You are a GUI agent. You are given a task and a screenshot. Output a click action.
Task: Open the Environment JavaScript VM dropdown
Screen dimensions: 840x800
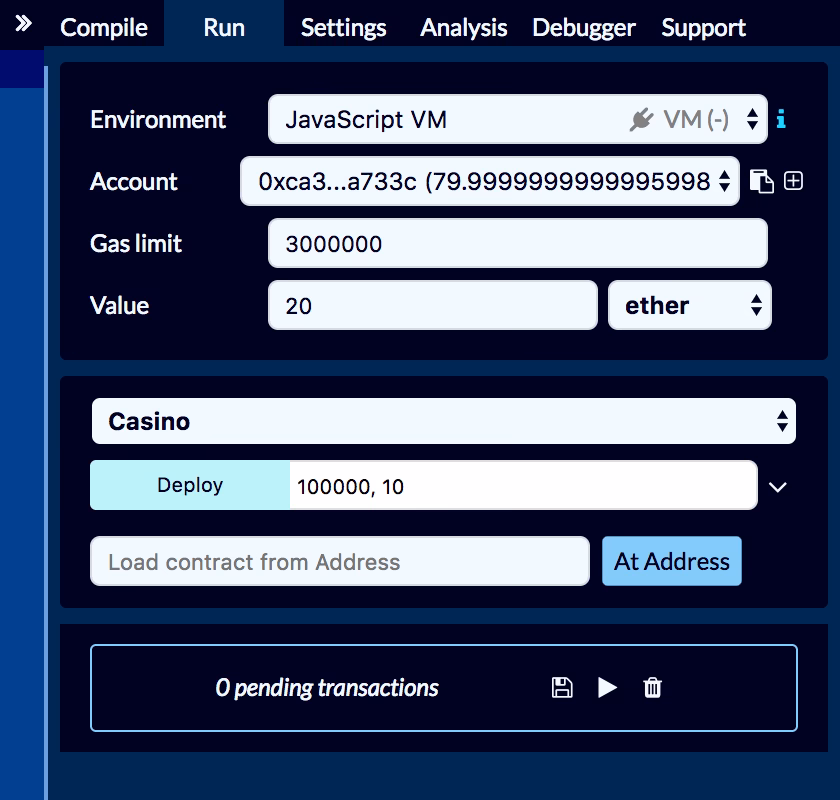(x=517, y=120)
